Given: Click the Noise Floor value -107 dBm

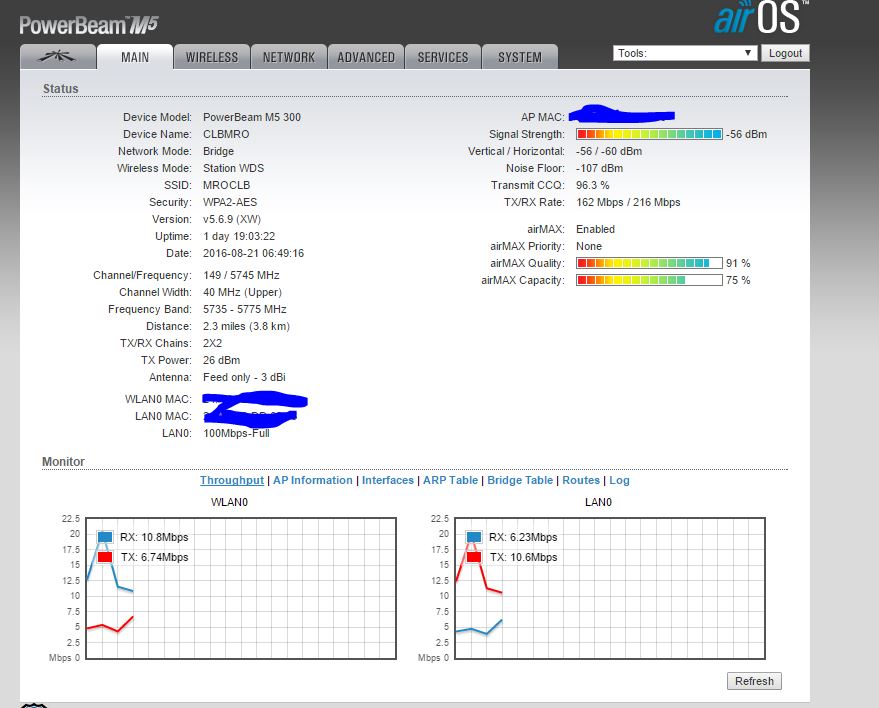Looking at the screenshot, I should pos(599,168).
